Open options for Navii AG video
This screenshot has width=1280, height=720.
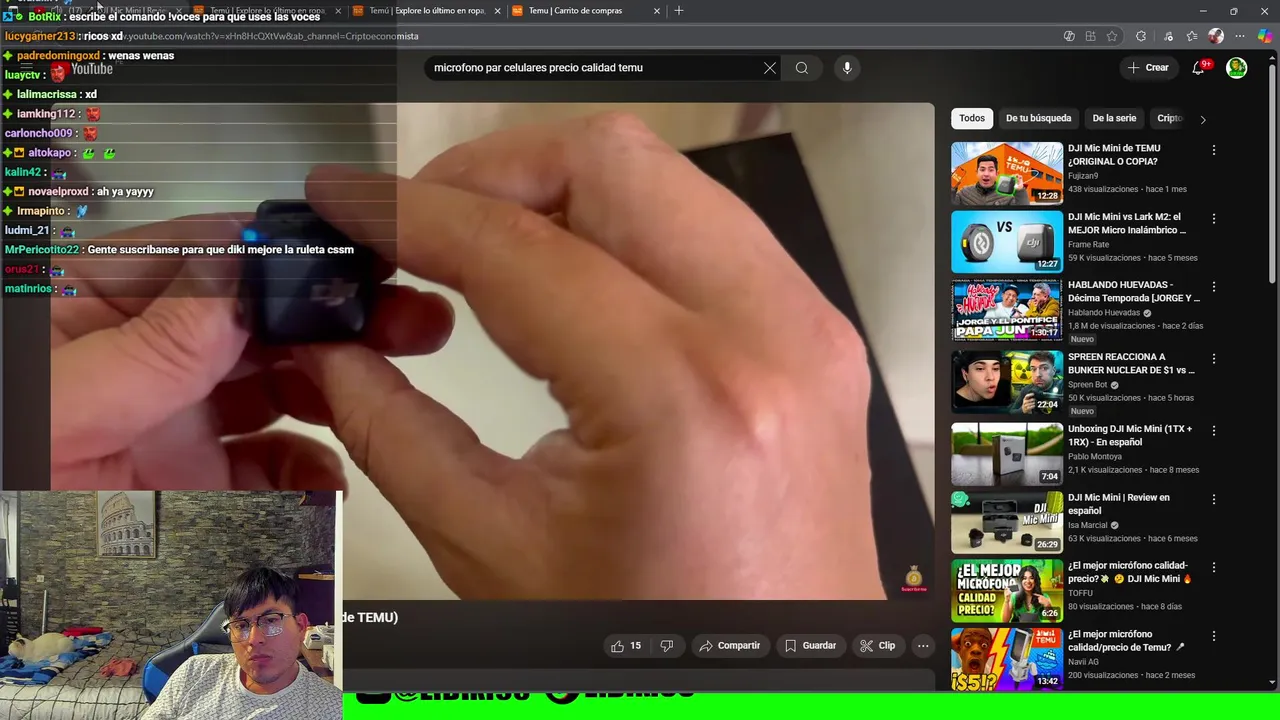1214,636
